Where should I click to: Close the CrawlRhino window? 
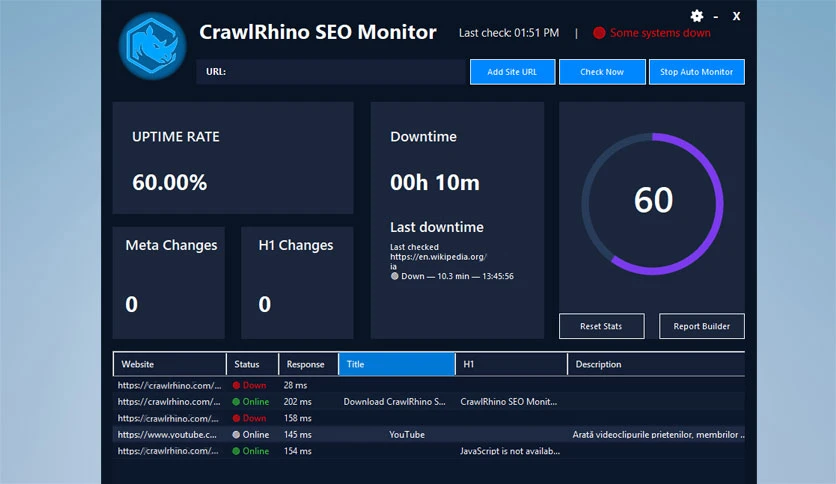[736, 17]
